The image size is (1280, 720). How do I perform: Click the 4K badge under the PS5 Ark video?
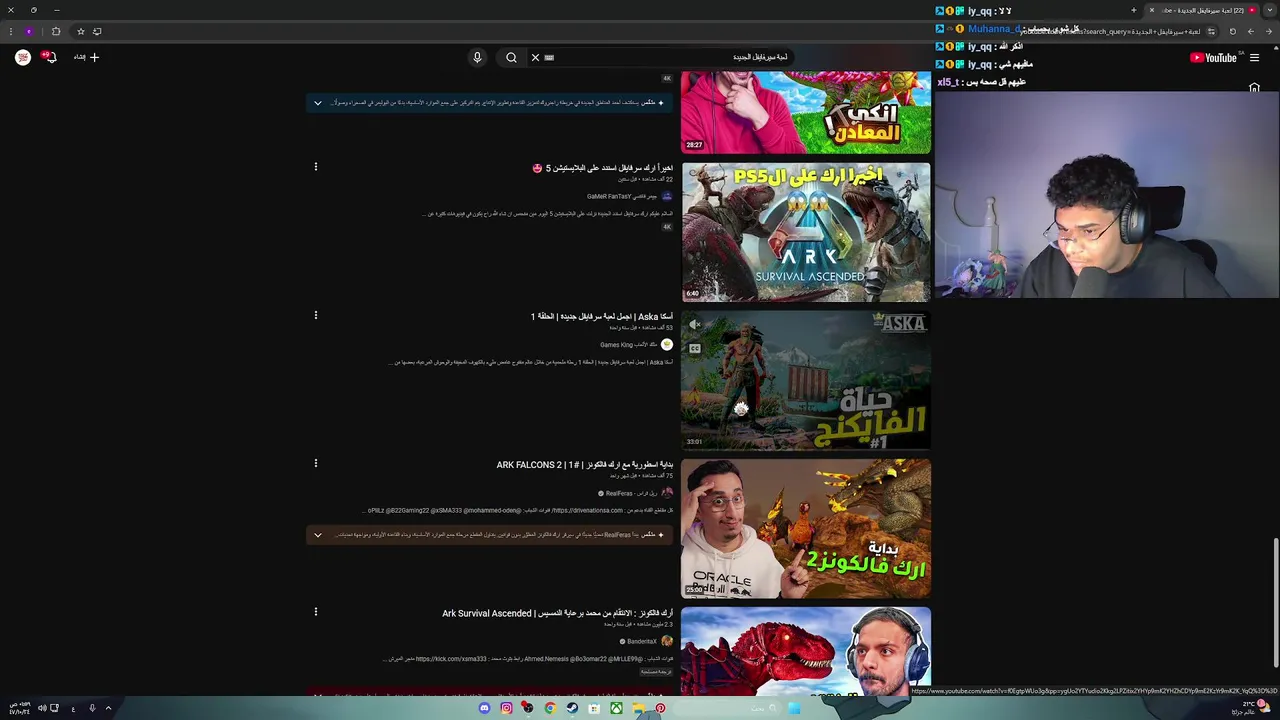coord(667,227)
